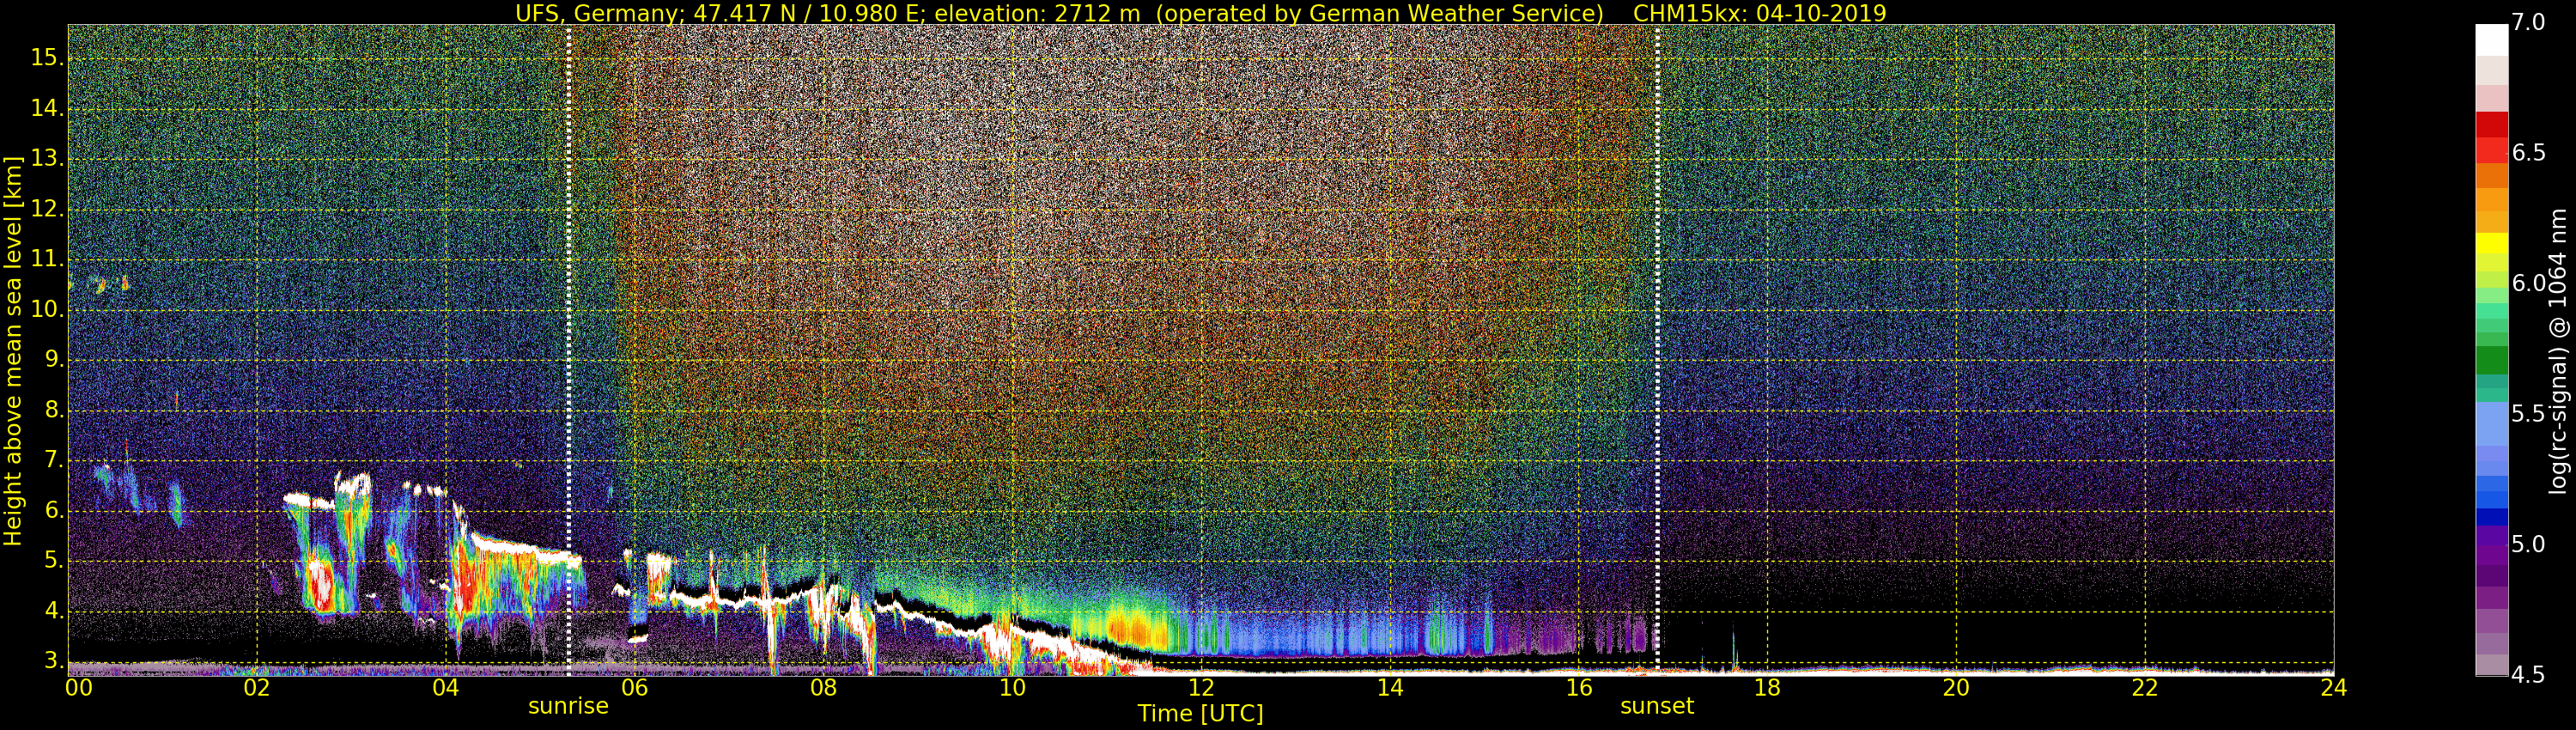The height and width of the screenshot is (730, 2576).
Task: Click the "5." tick on the height axis
Action: [x=54, y=561]
